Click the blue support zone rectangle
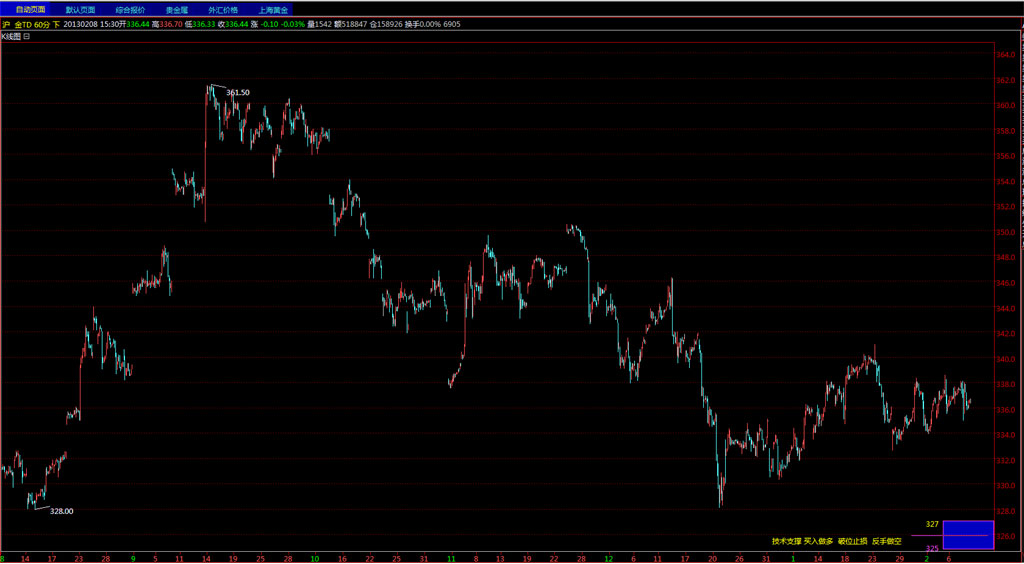 tap(967, 535)
